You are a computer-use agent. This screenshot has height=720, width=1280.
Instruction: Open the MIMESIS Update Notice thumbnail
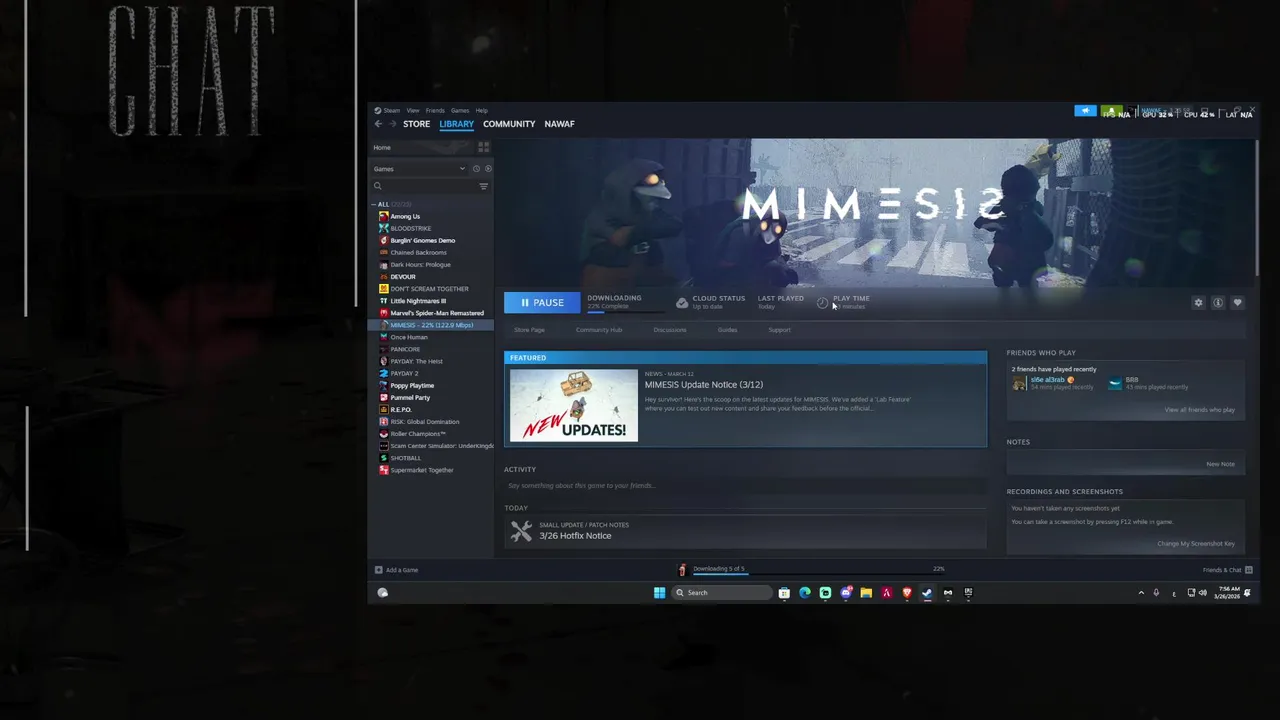pyautogui.click(x=573, y=405)
